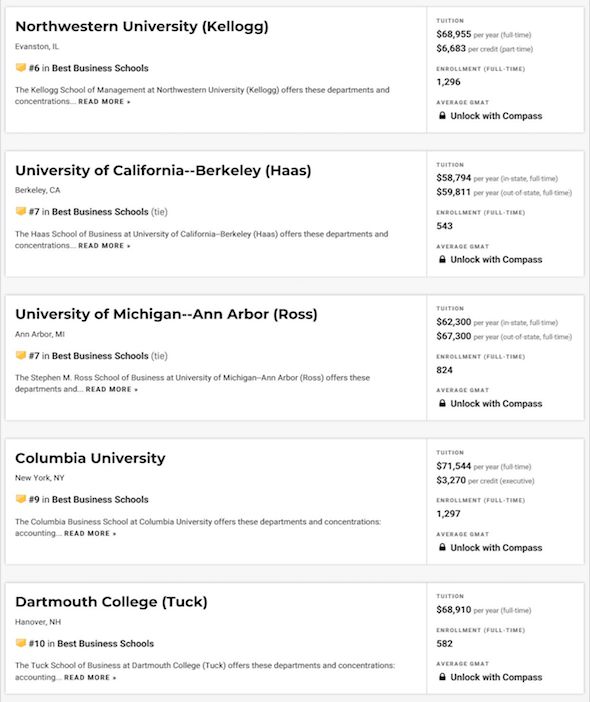
Task: Expand Read More for Columbia Business School
Action: tap(90, 534)
